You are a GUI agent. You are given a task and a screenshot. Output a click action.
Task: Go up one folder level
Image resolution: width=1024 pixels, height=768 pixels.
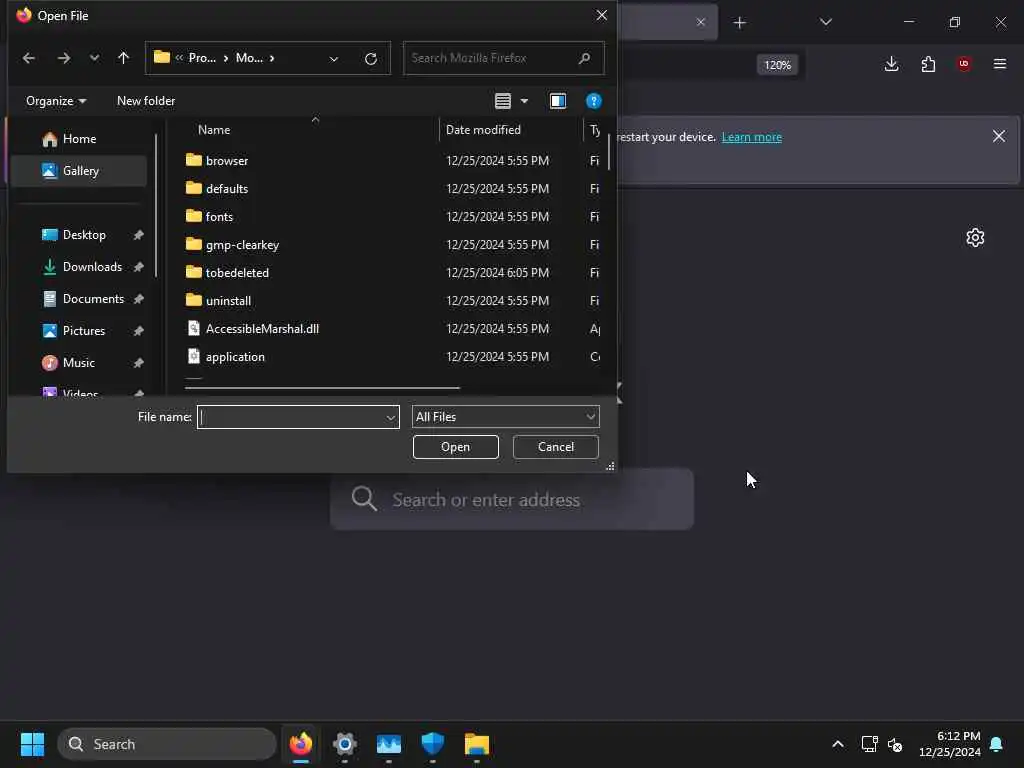point(123,58)
